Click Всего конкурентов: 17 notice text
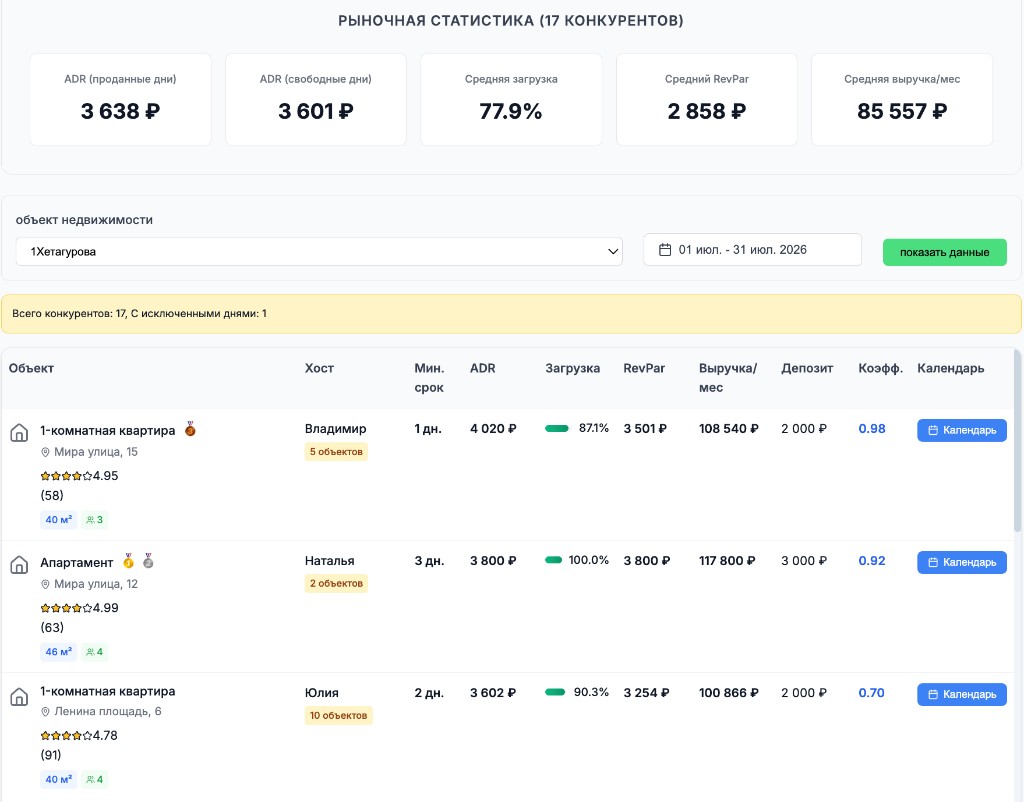1024x802 pixels. (x=139, y=313)
